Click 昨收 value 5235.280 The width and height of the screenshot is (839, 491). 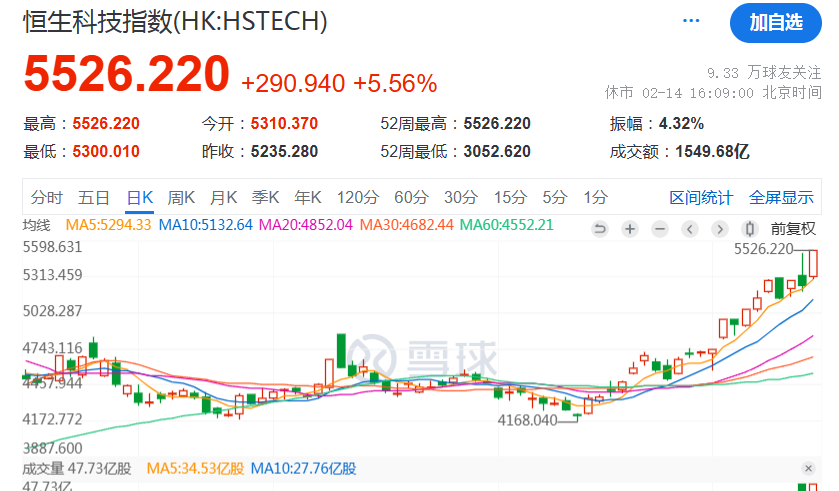(x=284, y=151)
